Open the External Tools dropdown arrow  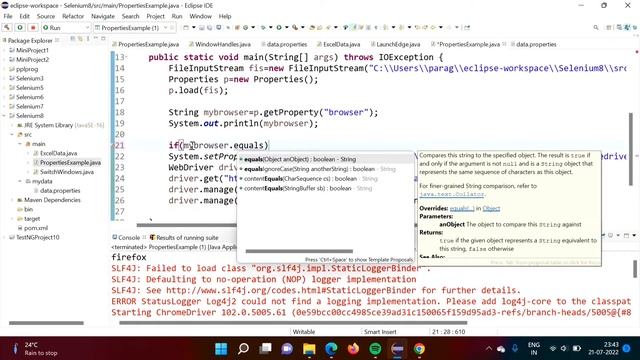pos(302,27)
